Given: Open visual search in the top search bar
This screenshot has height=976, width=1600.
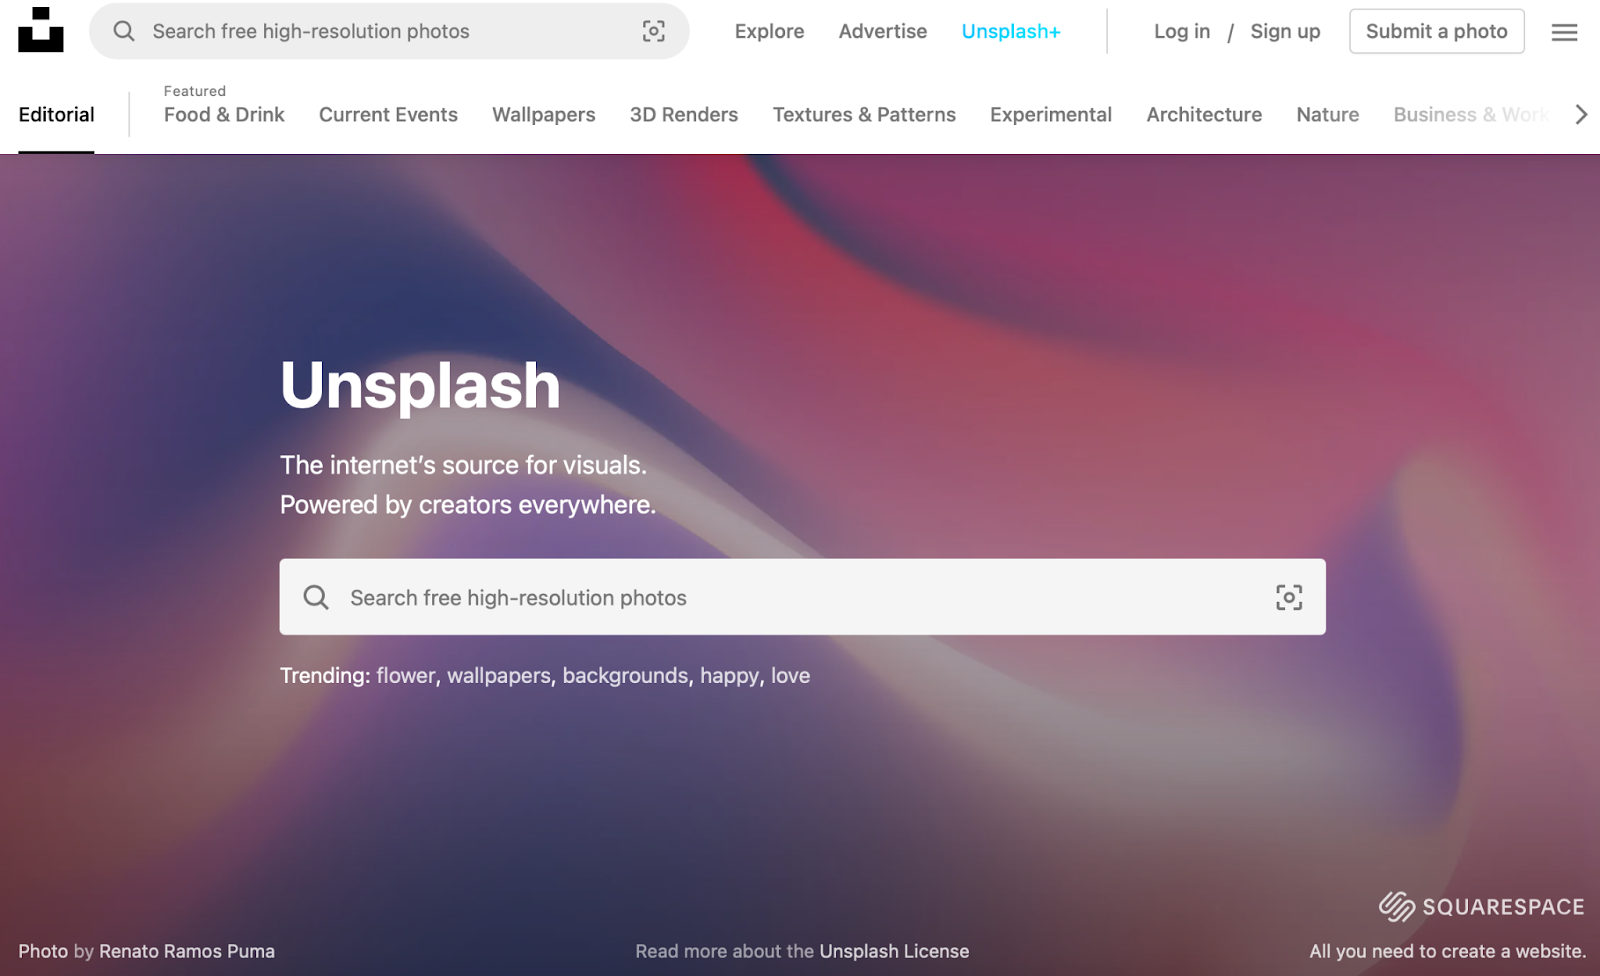Looking at the screenshot, I should point(654,31).
